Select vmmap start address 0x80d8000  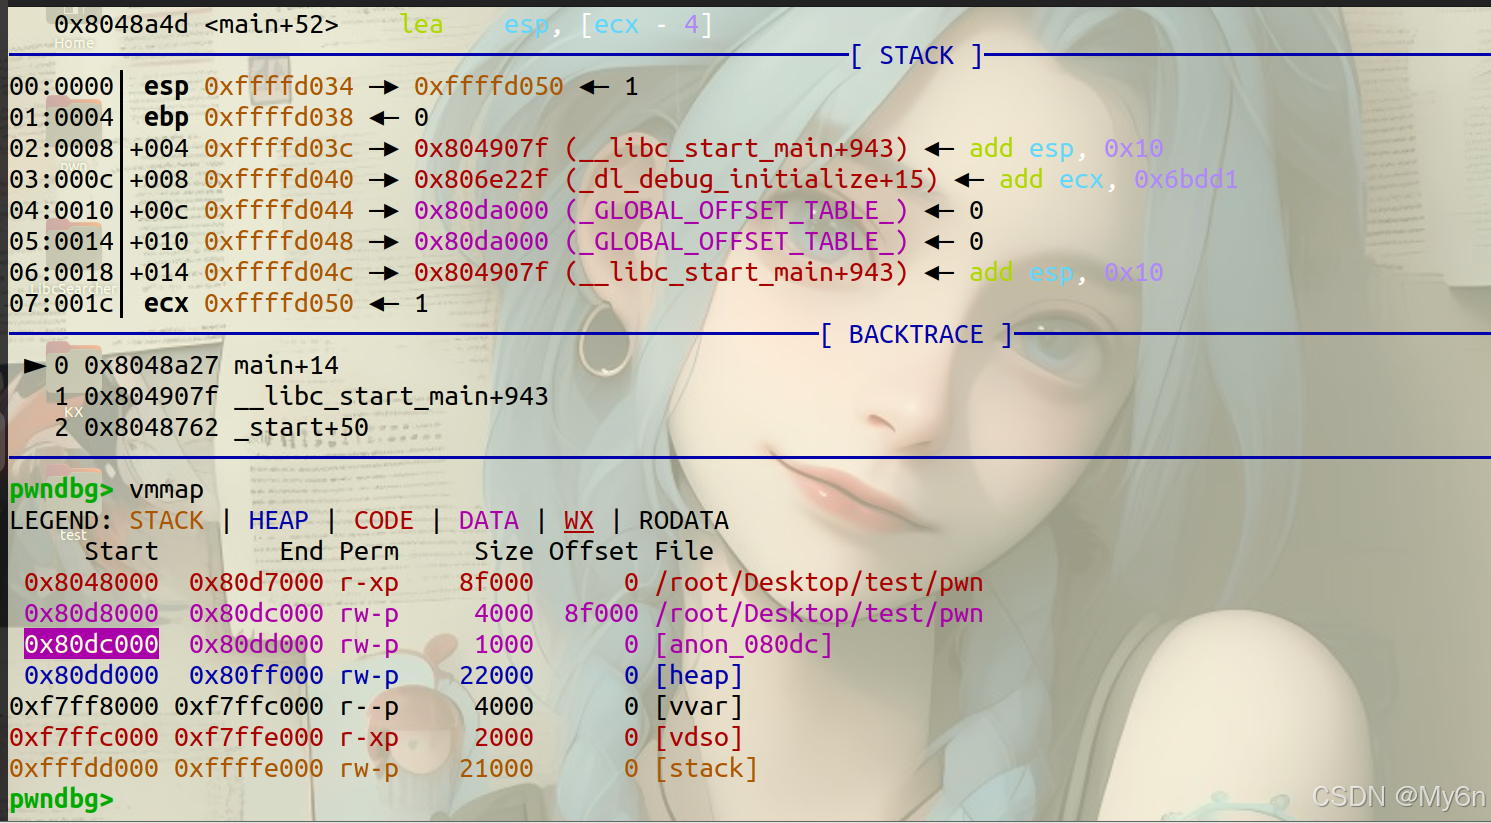point(91,614)
